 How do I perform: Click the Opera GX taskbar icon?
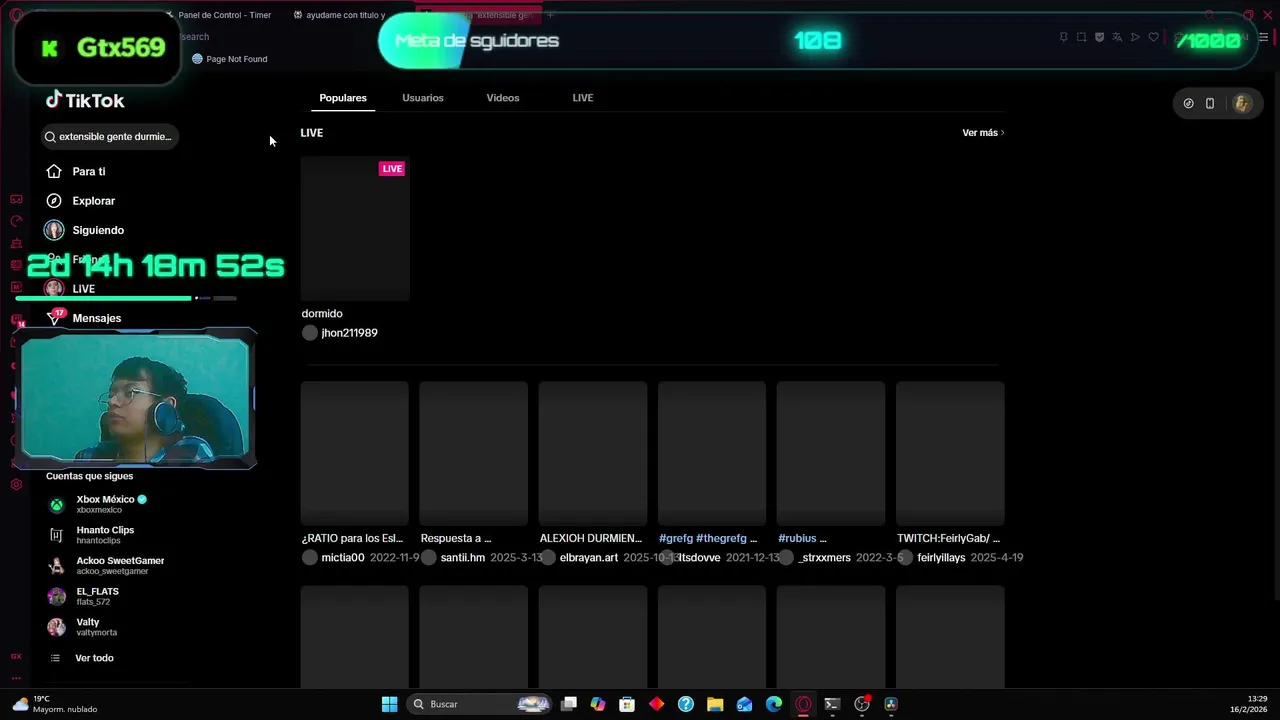(x=803, y=704)
